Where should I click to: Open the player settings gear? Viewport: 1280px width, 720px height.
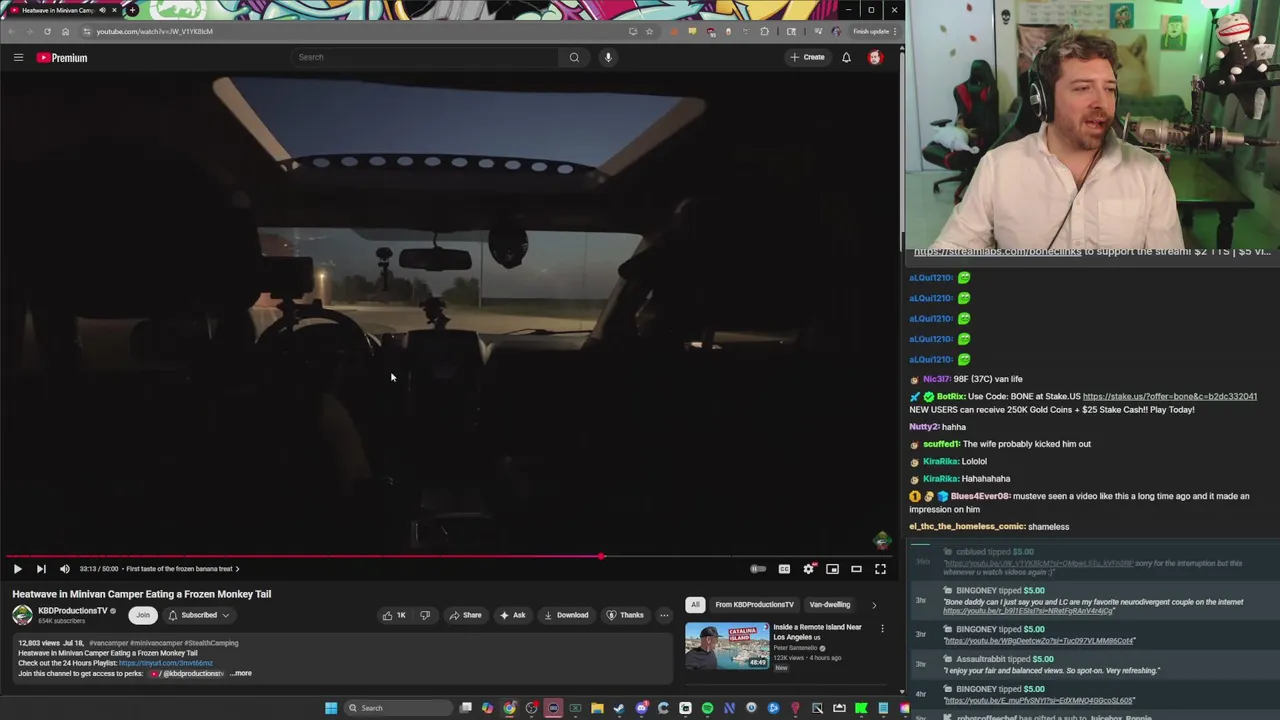(808, 569)
